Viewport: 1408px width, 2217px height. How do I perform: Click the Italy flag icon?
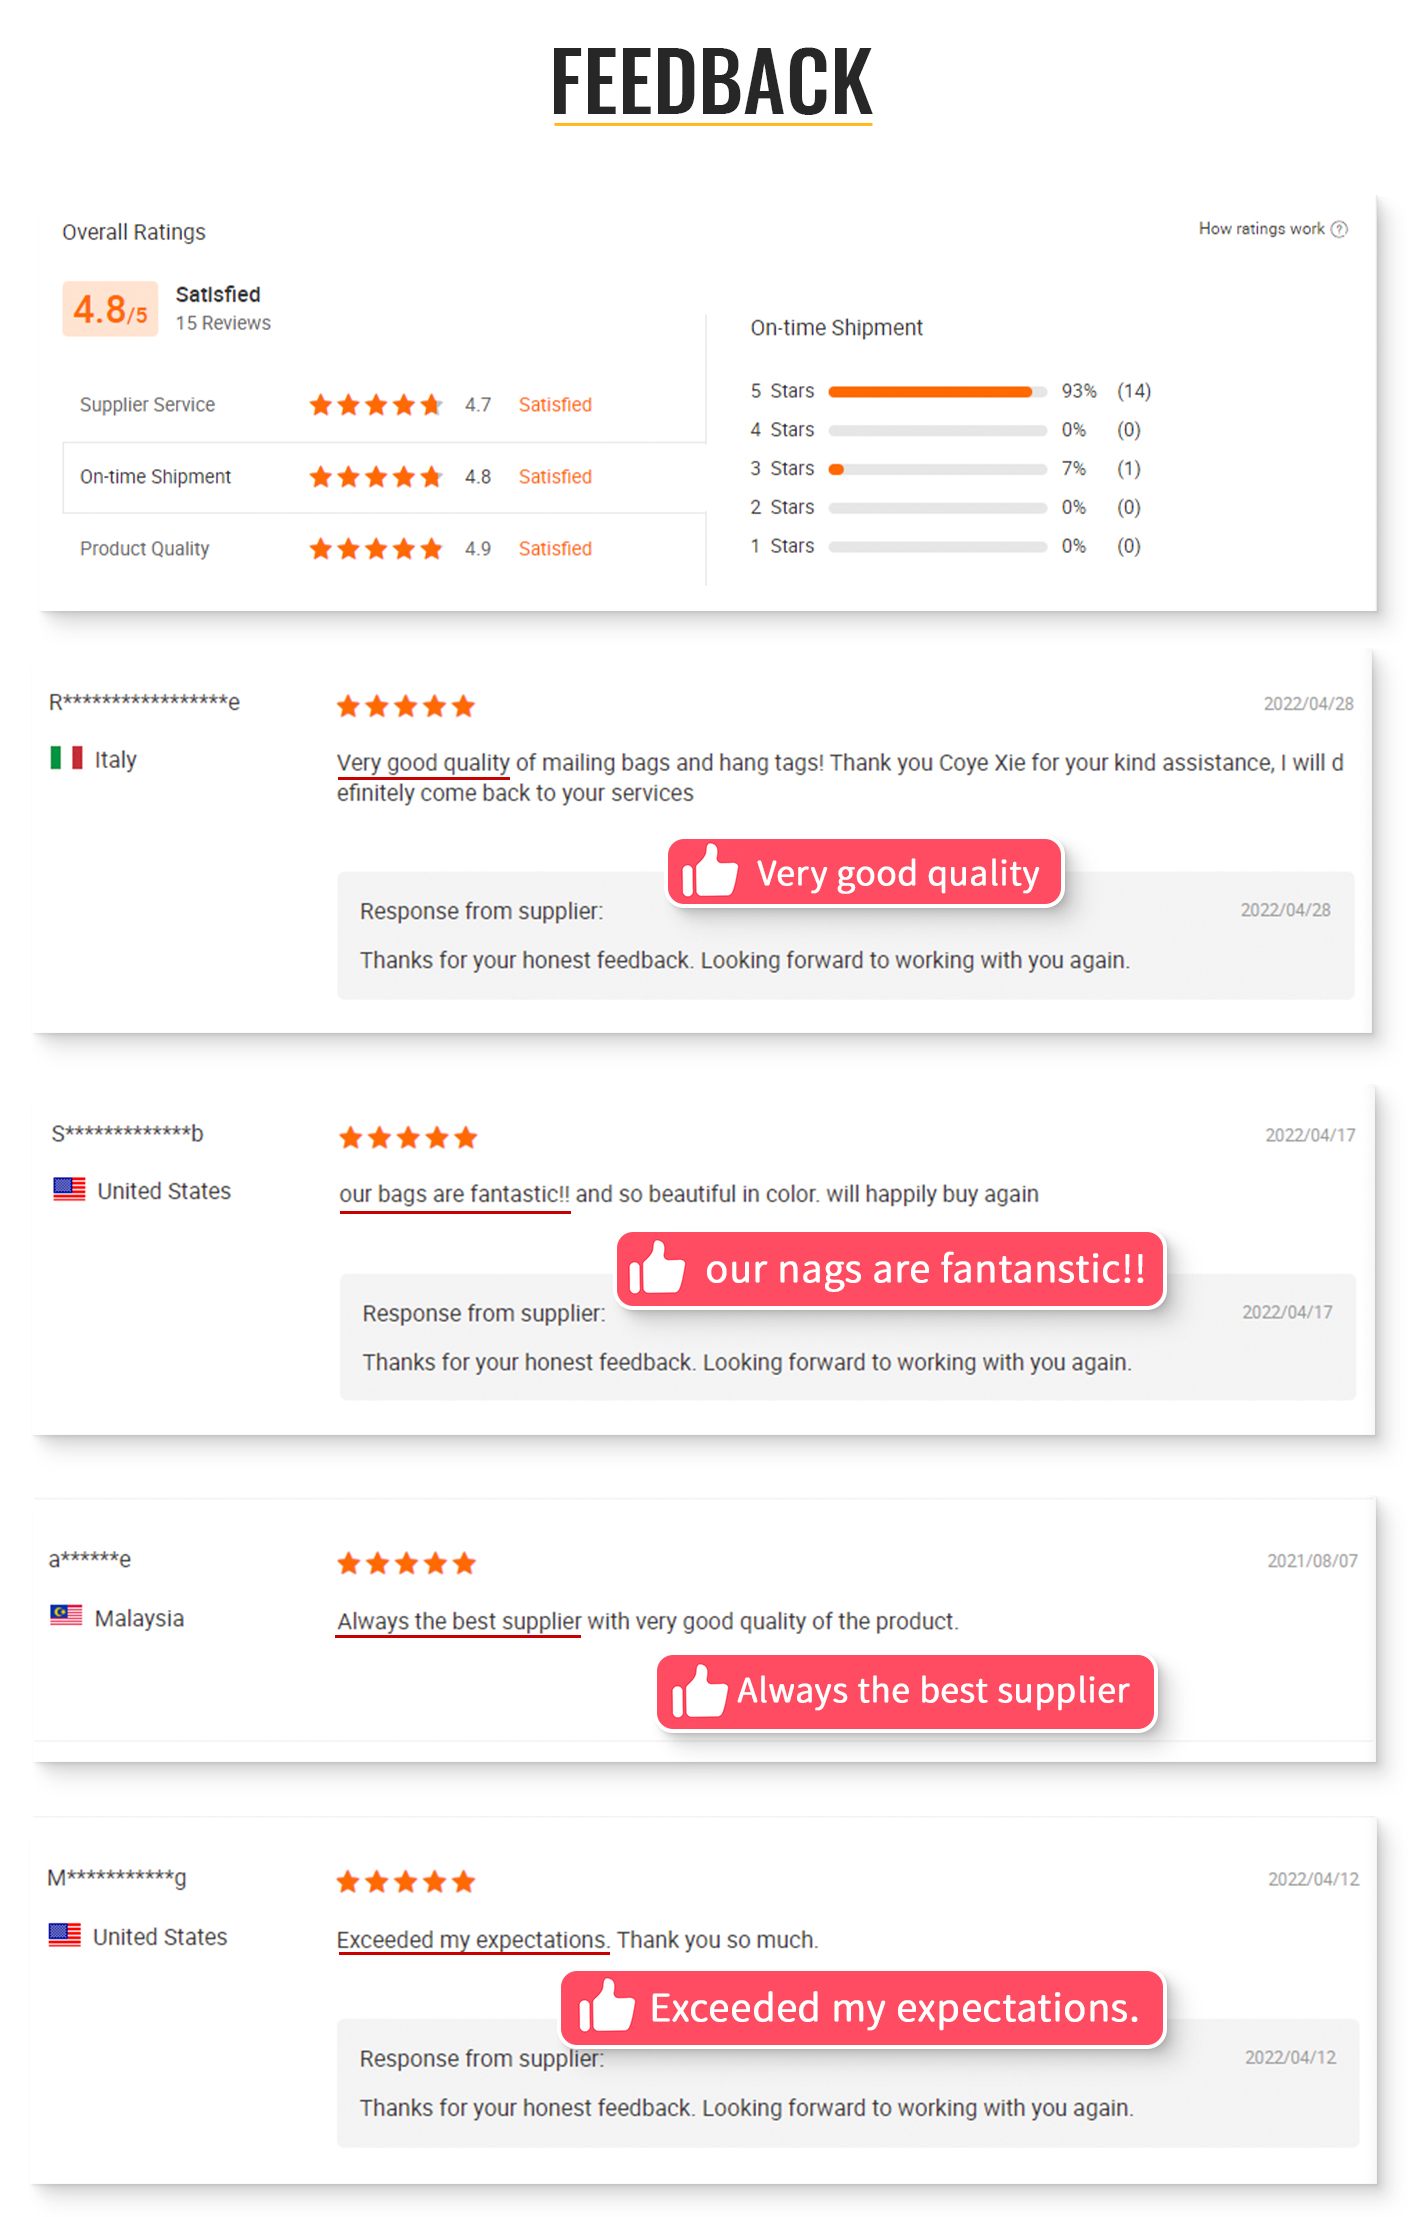coord(66,758)
